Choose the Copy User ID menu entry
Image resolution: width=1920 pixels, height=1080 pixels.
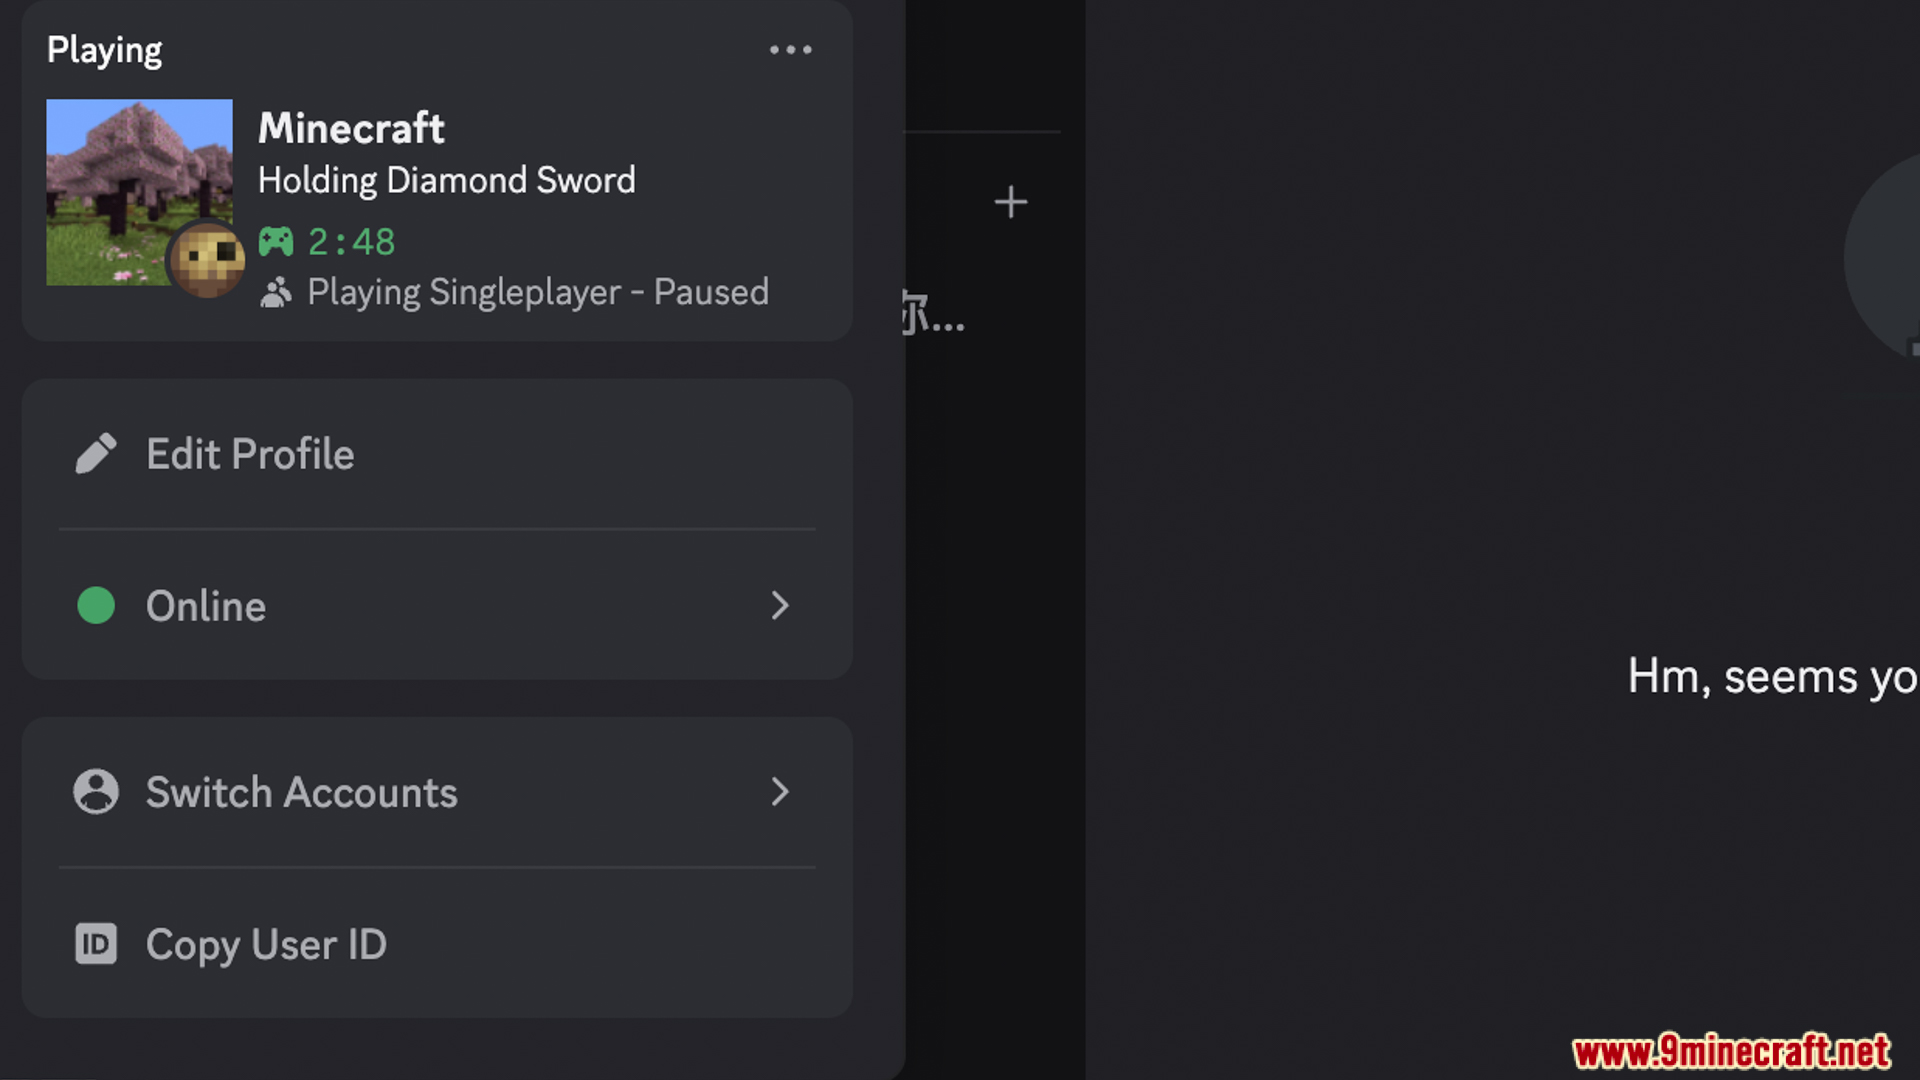tap(266, 944)
